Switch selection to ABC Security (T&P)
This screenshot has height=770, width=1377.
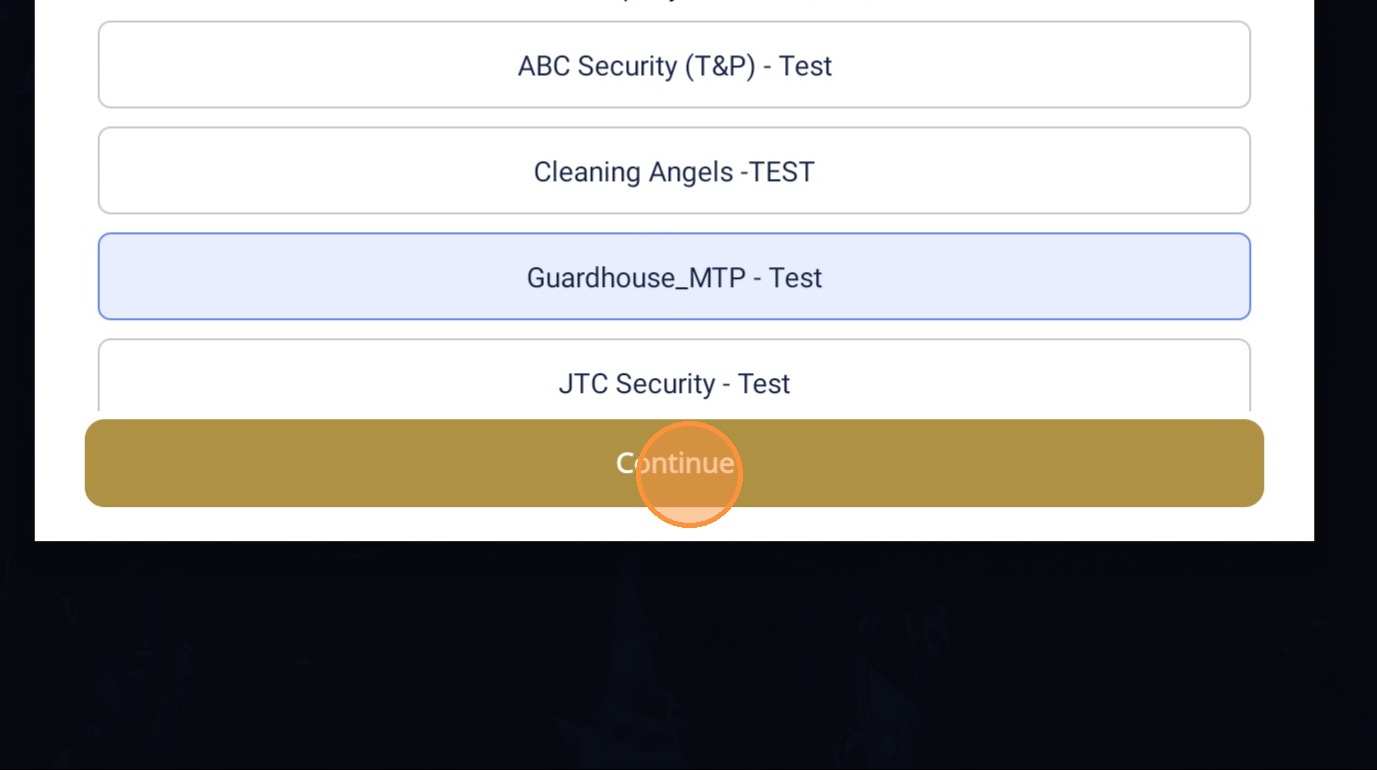point(674,66)
